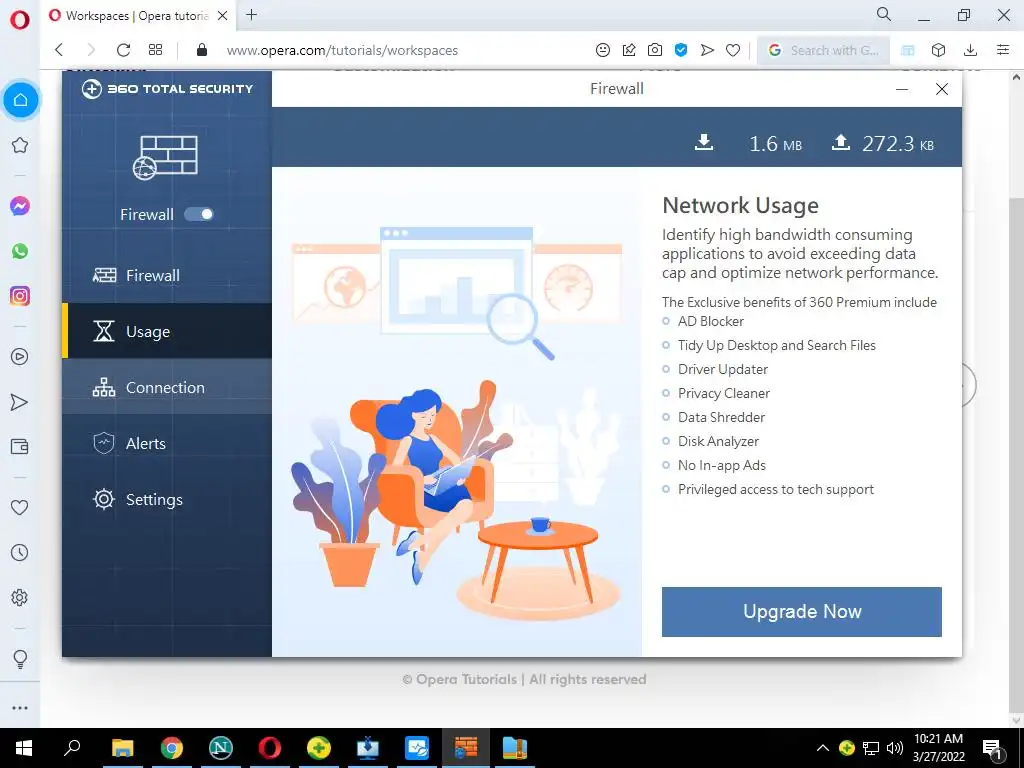Open Windows Start menu
1024x768 pixels.
click(x=24, y=748)
